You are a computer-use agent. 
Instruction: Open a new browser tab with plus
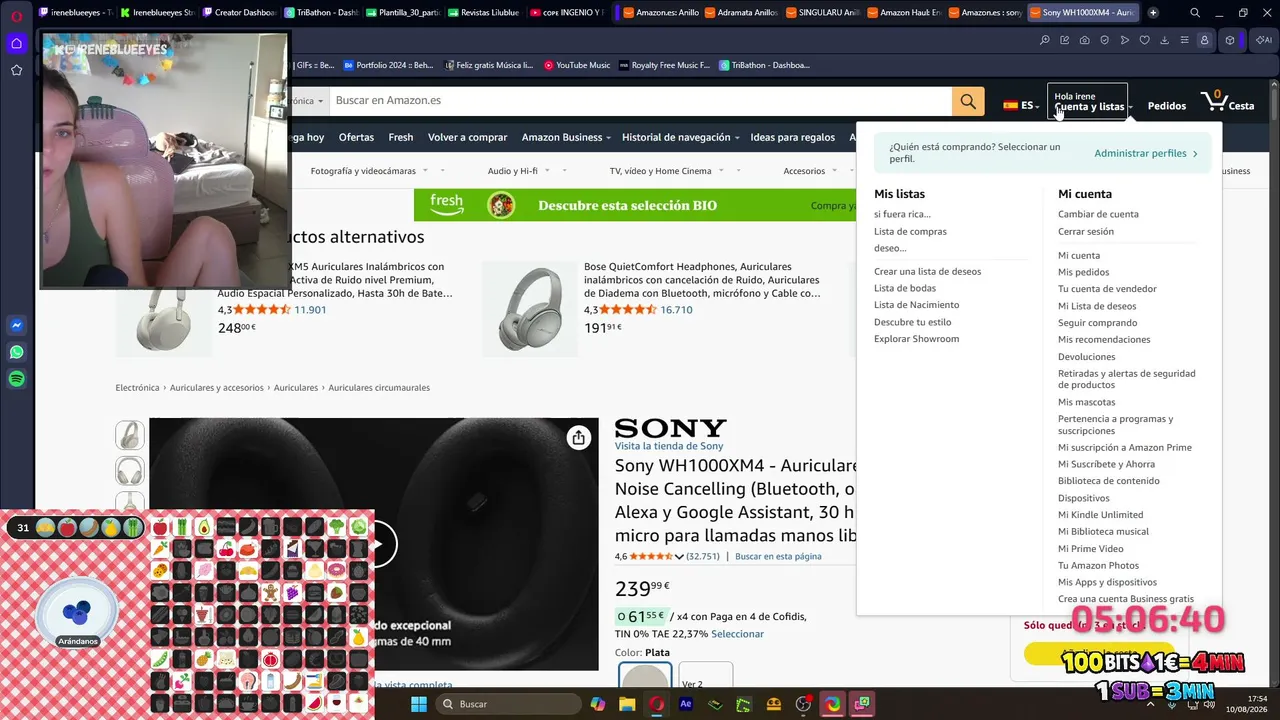1153,13
